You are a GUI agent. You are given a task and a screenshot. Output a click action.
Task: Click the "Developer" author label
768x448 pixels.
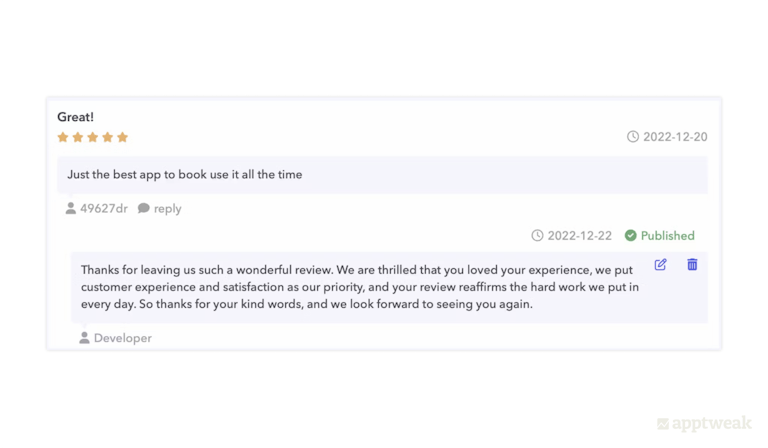123,338
